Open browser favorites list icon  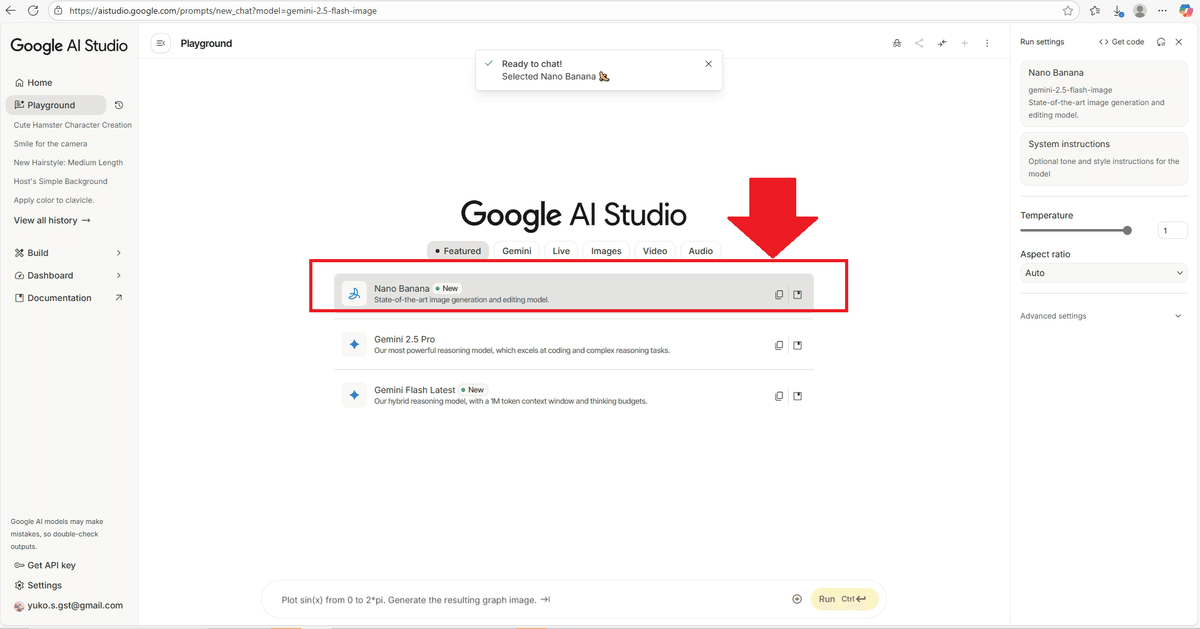click(x=1095, y=10)
